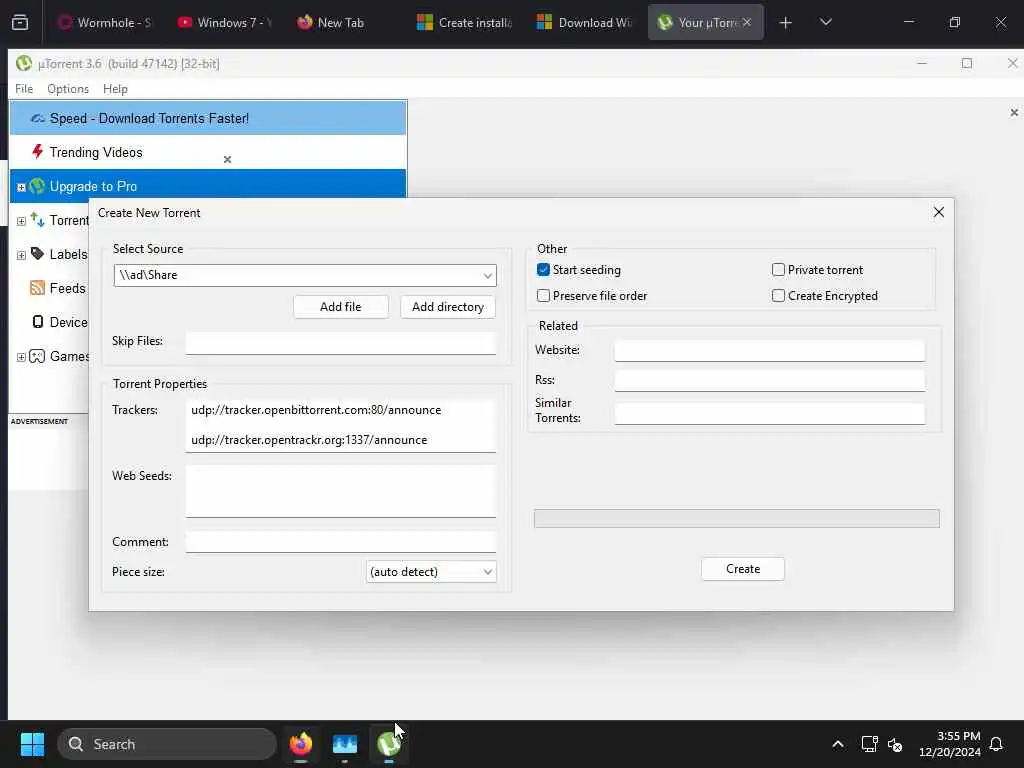Screen dimensions: 1024x768
Task: Open the Options menu
Action: [68, 89]
